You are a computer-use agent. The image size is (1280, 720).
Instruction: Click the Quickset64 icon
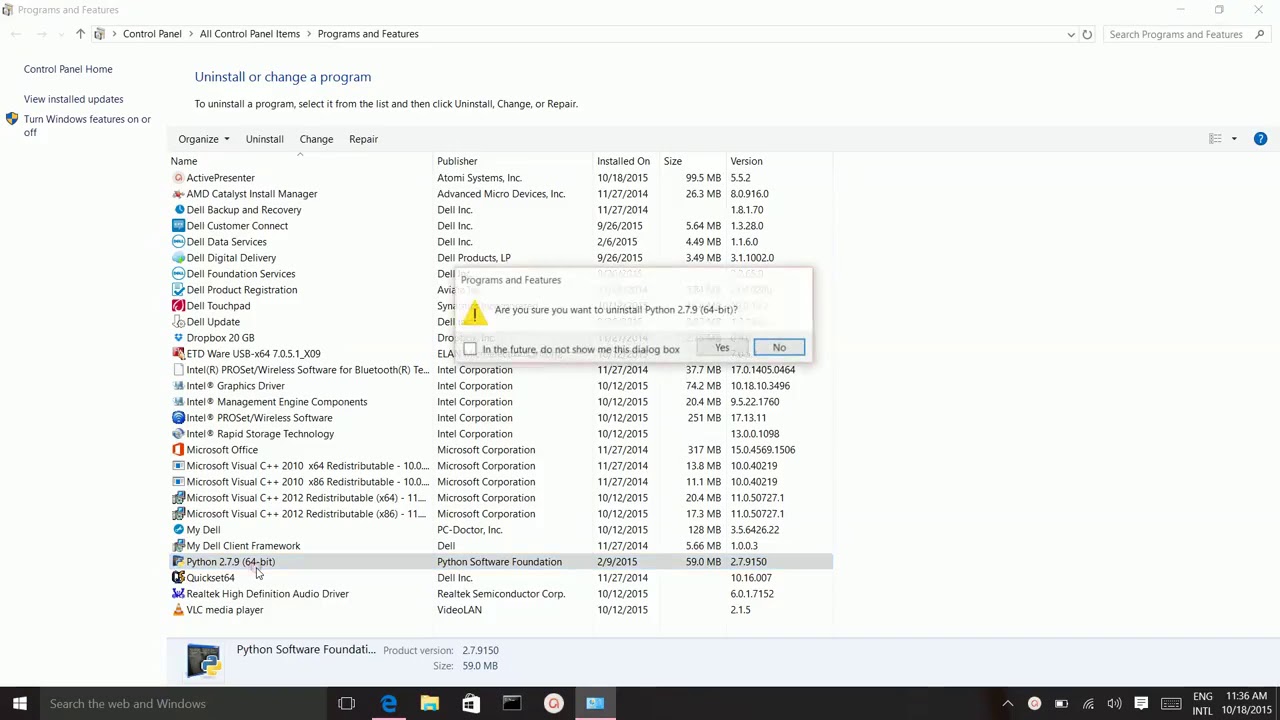178,578
